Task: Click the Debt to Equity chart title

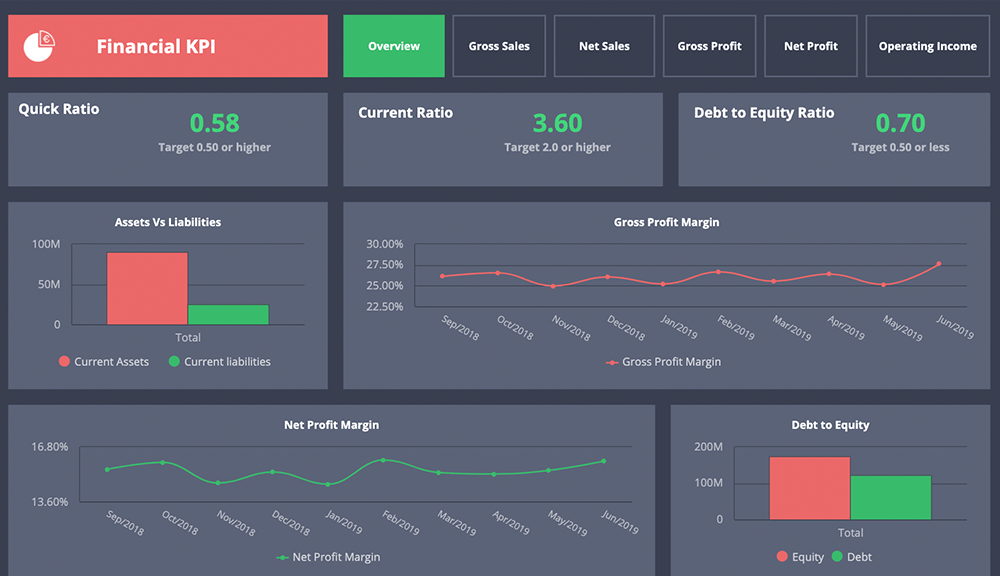Action: click(x=830, y=425)
